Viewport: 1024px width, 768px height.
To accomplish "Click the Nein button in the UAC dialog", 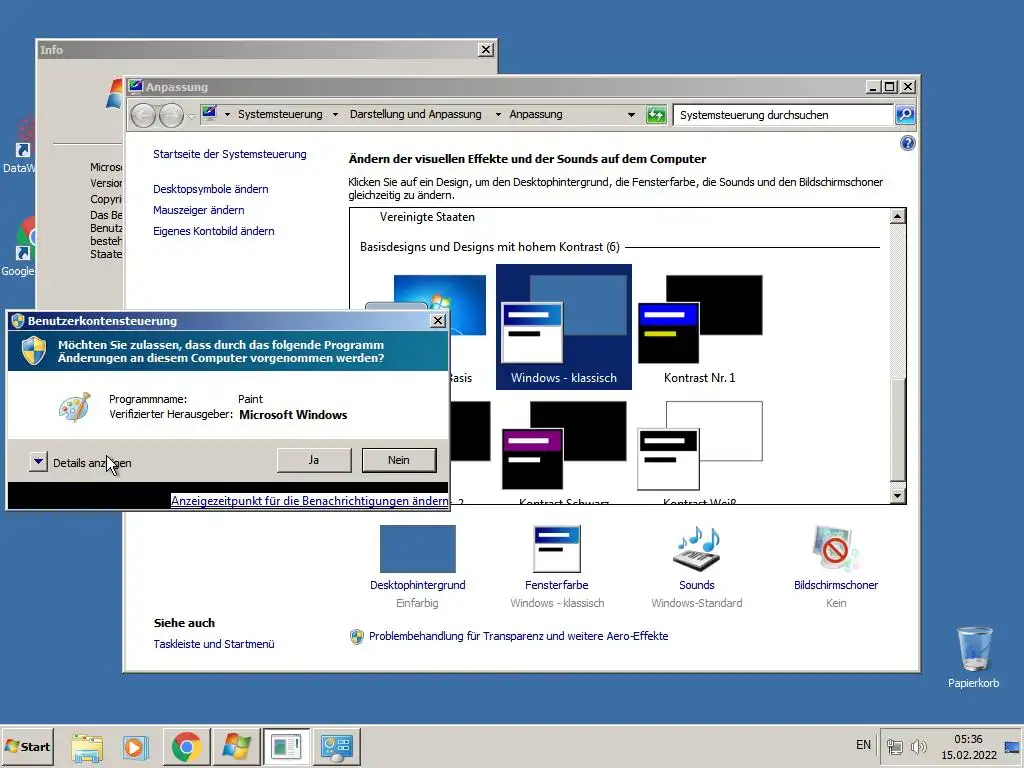I will point(399,460).
